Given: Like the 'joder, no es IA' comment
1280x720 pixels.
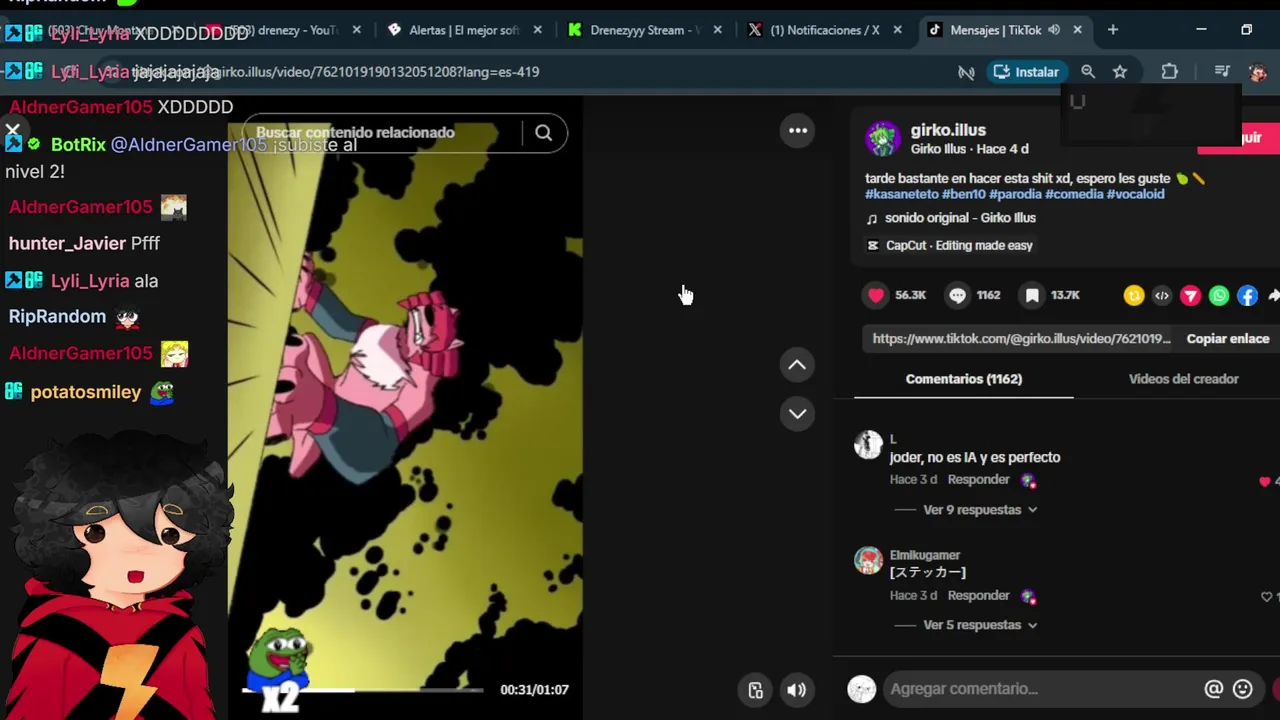Looking at the screenshot, I should 1266,481.
